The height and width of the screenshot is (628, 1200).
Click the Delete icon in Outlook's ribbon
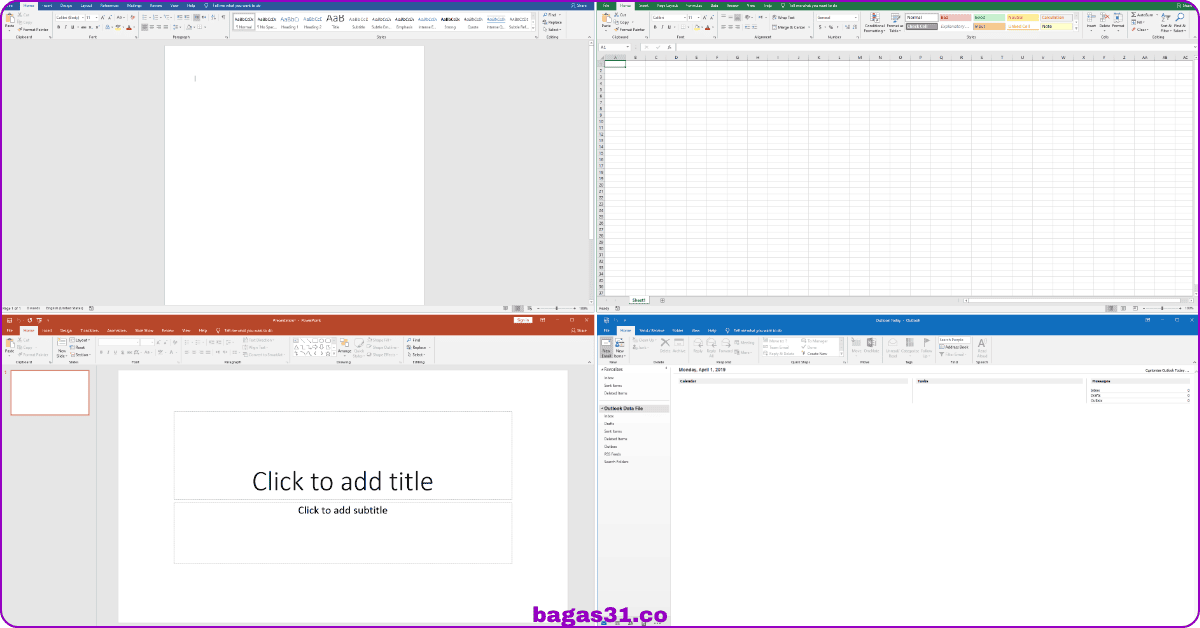[665, 342]
